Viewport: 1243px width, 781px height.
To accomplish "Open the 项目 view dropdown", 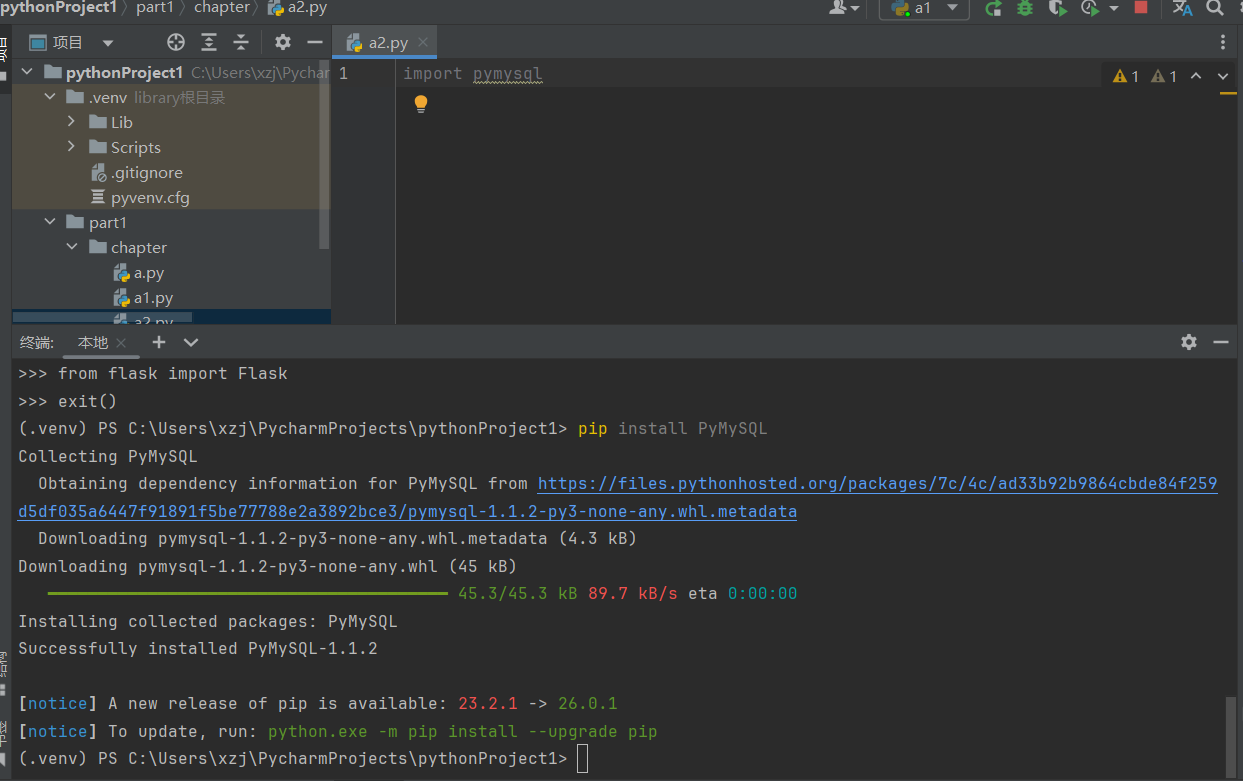I will [72, 42].
